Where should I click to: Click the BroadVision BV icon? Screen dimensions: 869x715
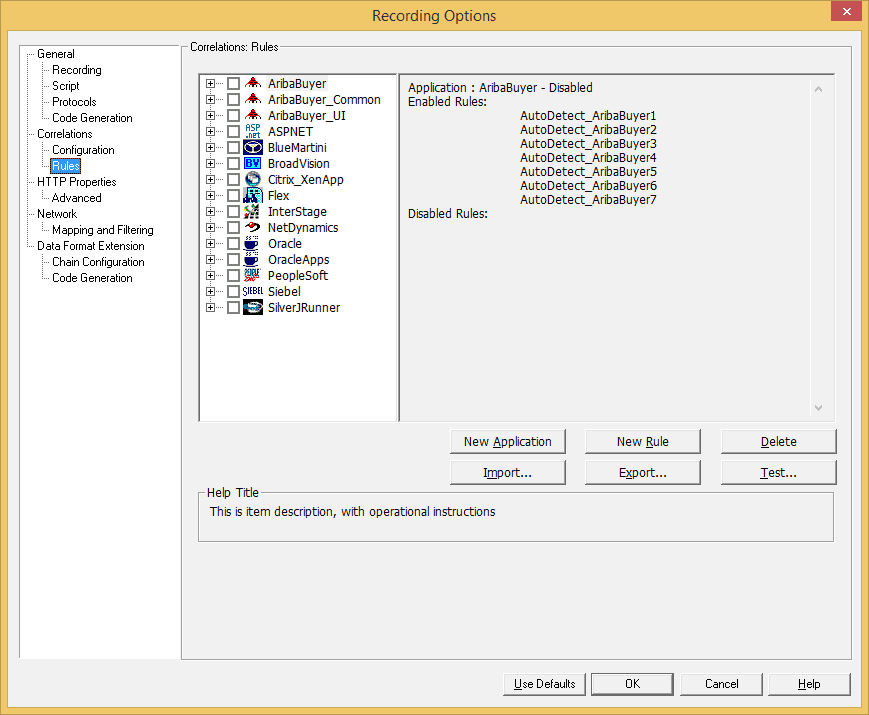pyautogui.click(x=253, y=164)
